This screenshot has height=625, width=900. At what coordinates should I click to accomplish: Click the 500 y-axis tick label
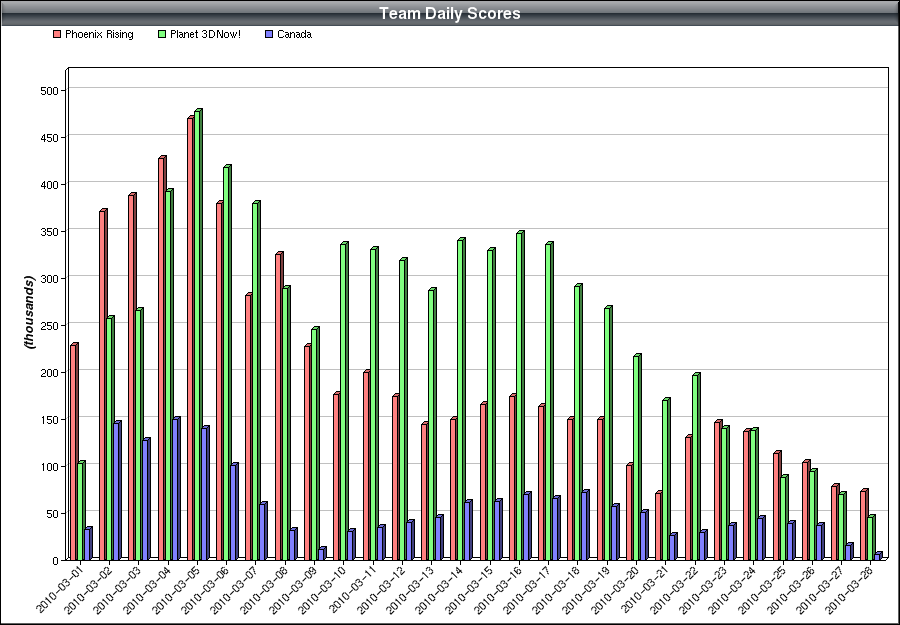[x=49, y=91]
